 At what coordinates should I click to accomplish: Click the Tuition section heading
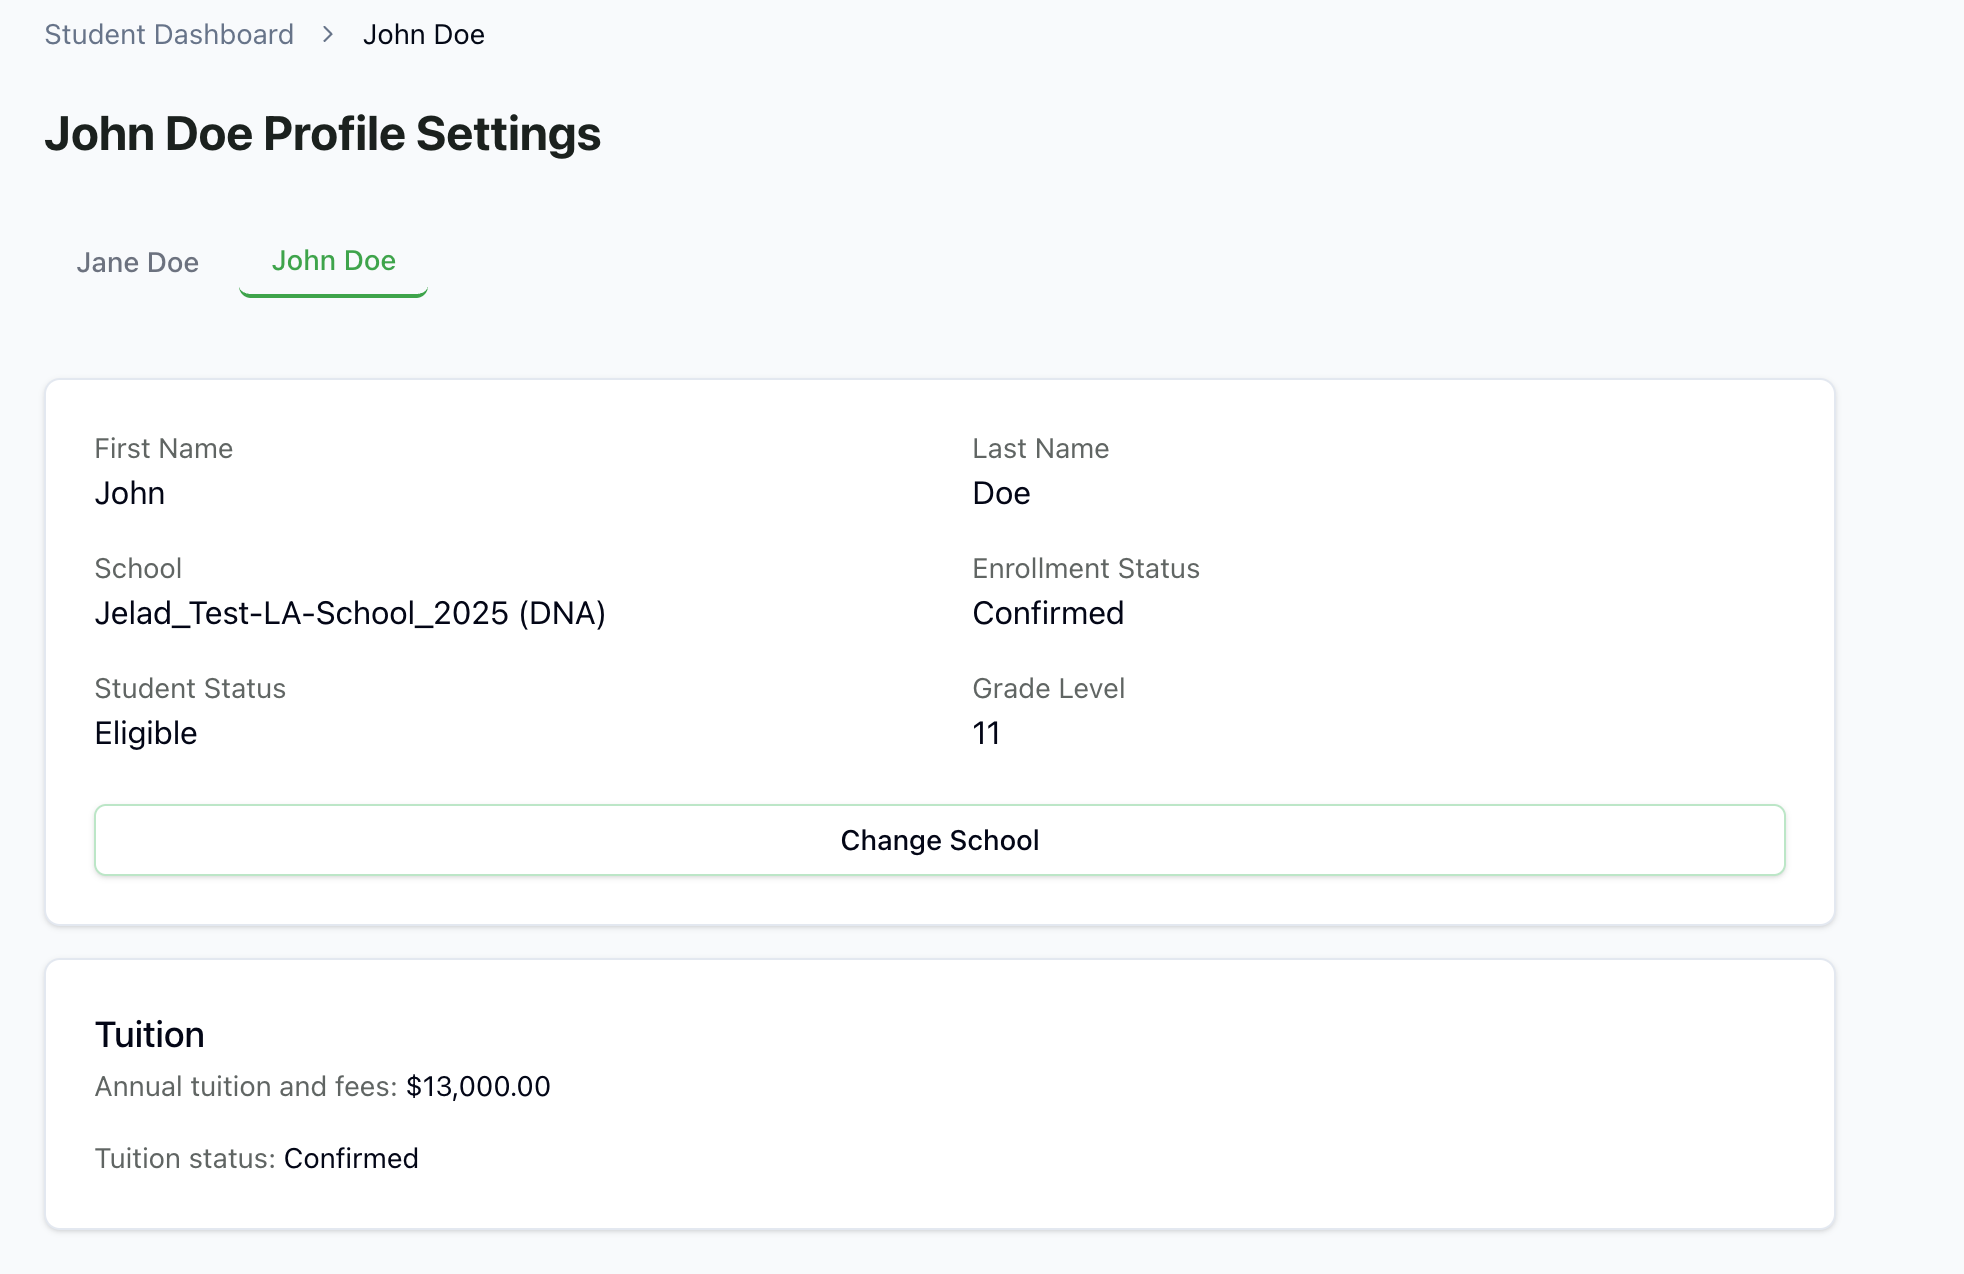[150, 1034]
